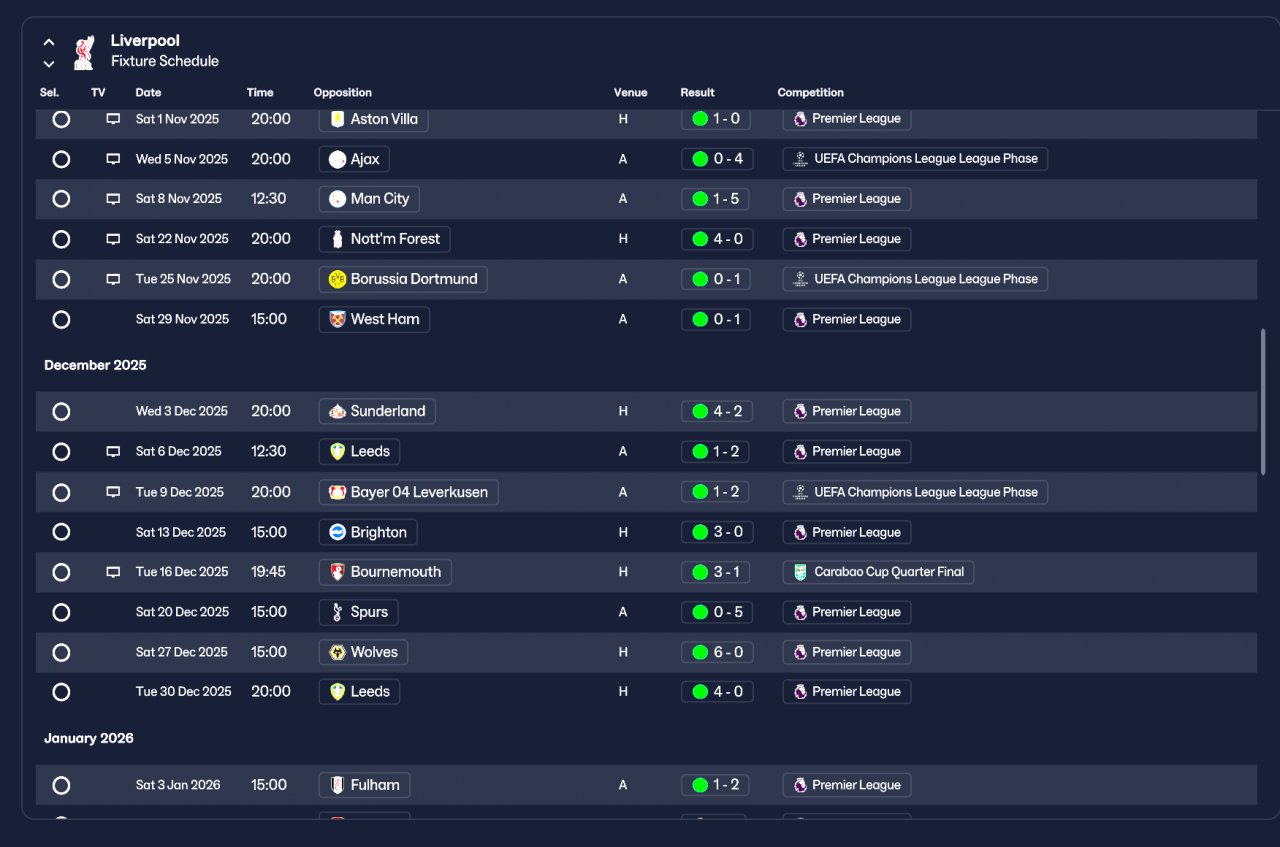Sort by the Competition column header
The height and width of the screenshot is (847, 1280).
coord(811,92)
